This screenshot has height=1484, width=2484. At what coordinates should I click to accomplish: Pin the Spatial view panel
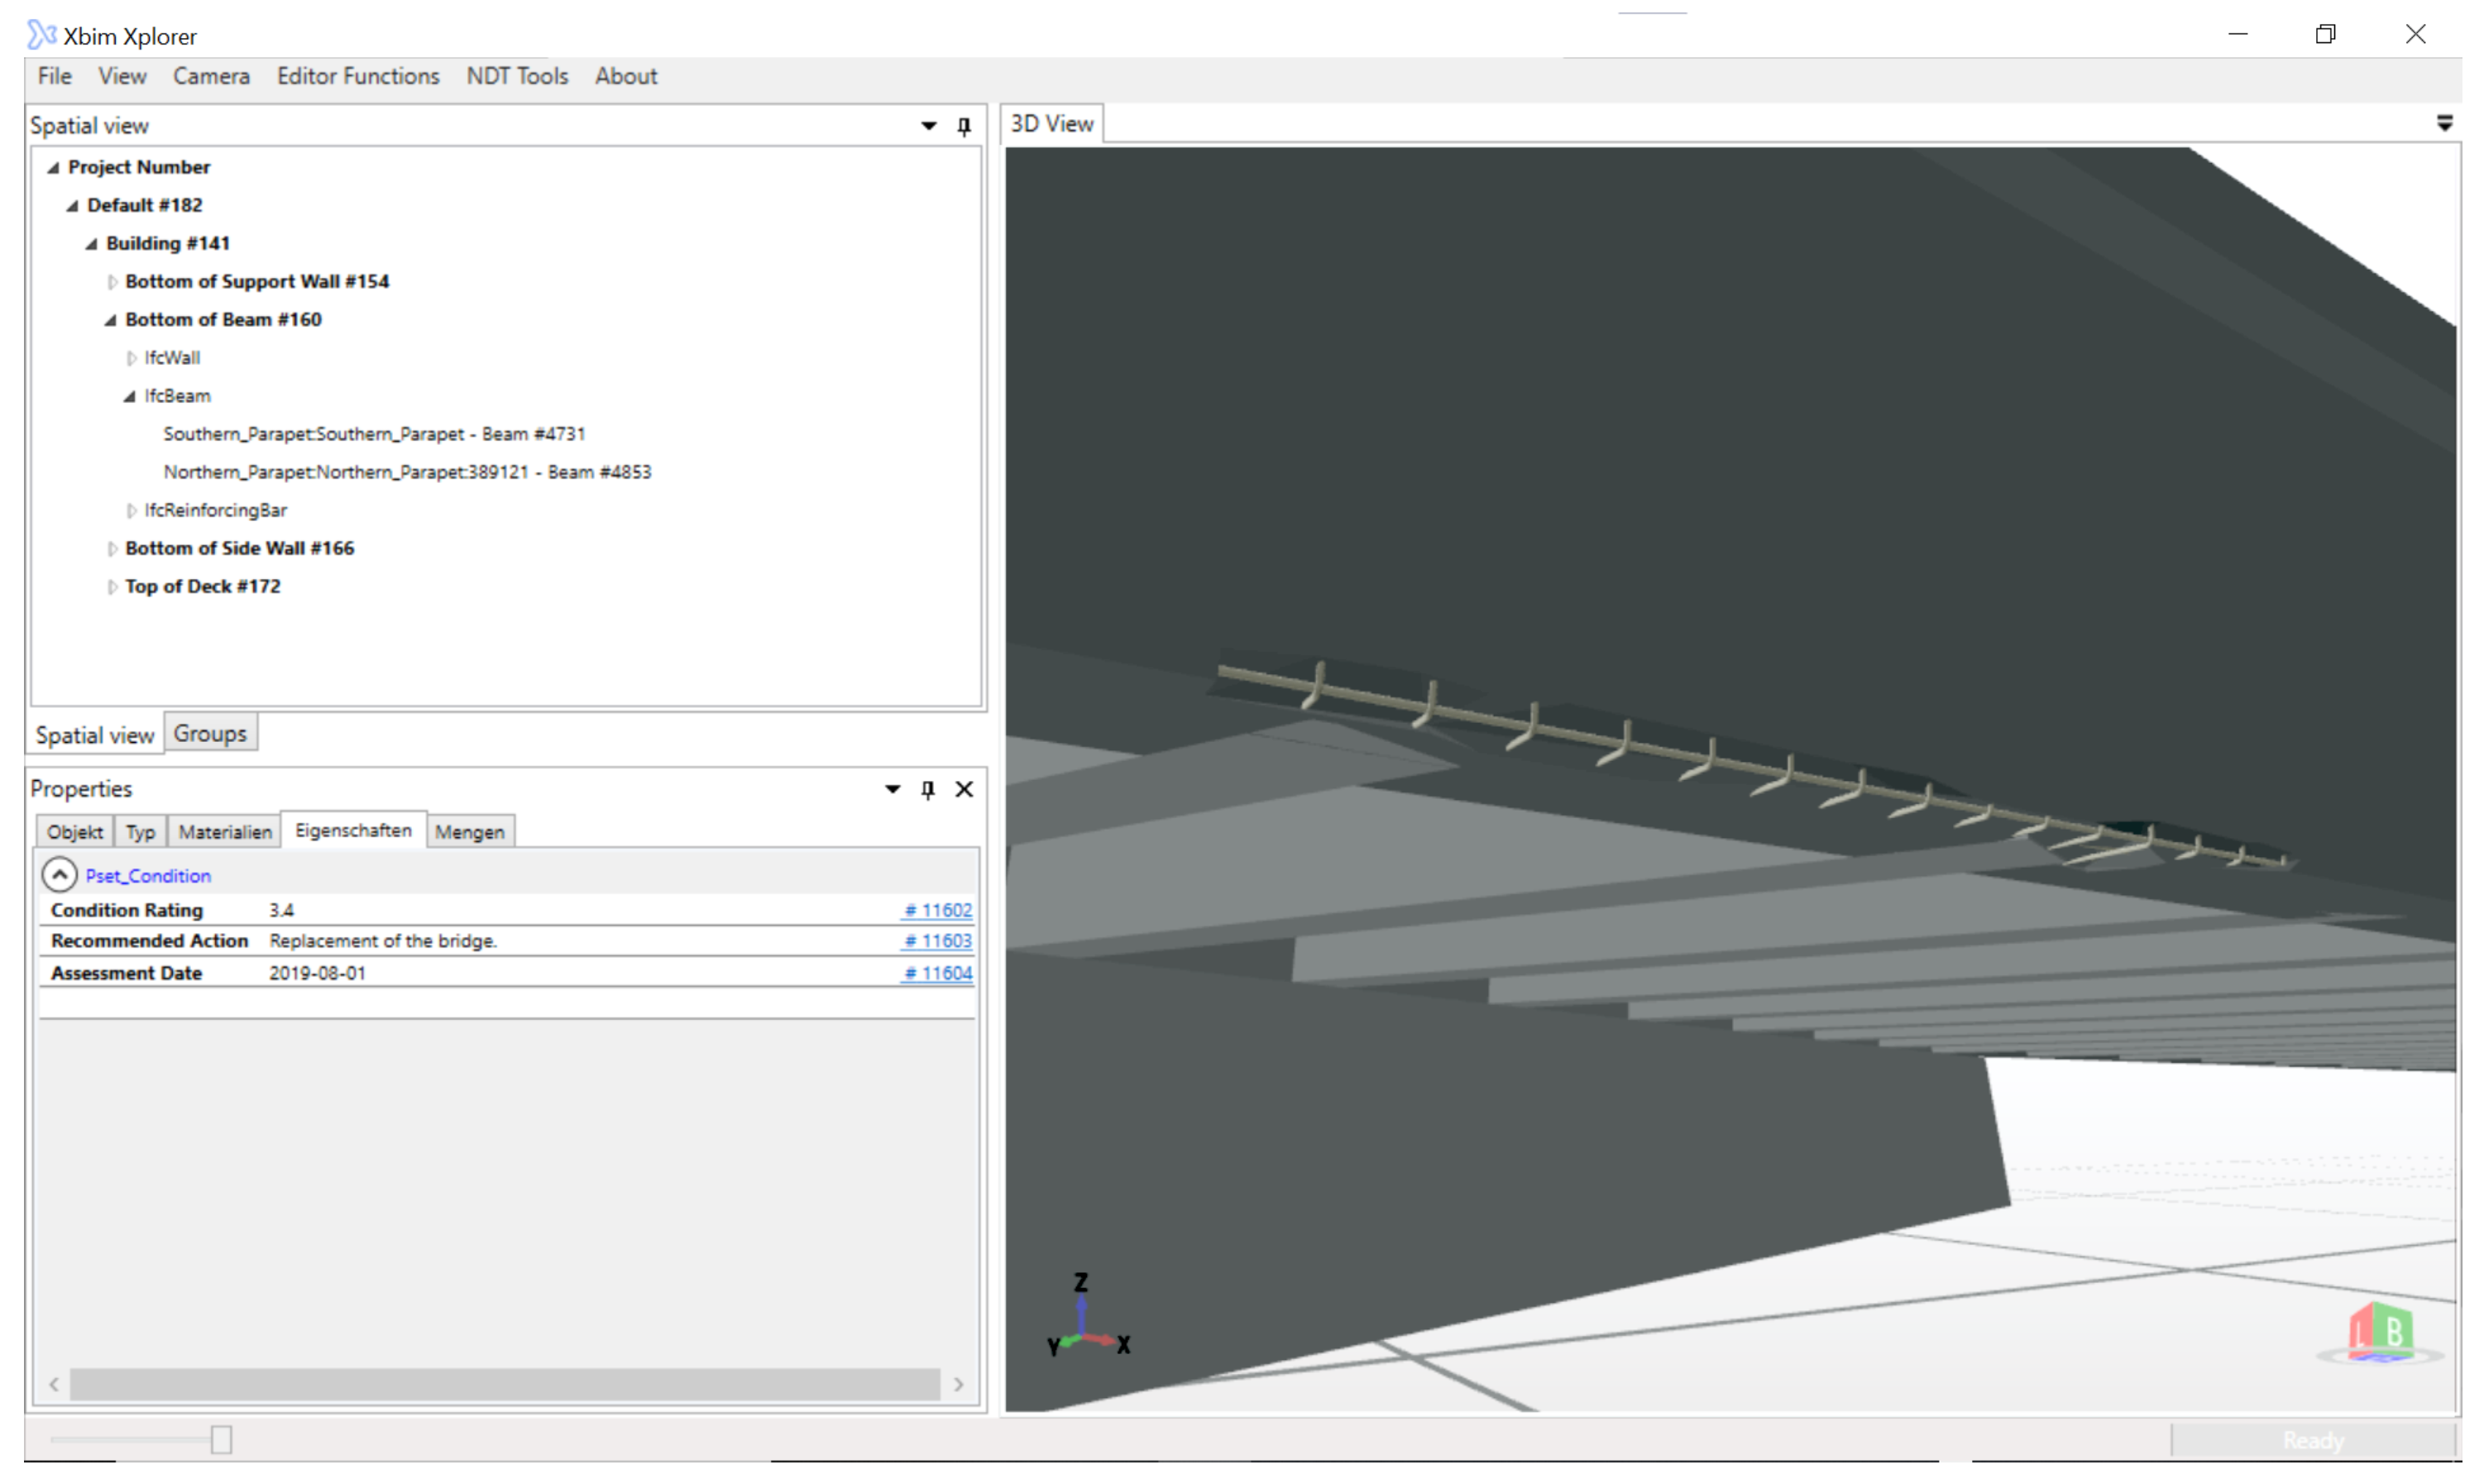click(x=964, y=126)
